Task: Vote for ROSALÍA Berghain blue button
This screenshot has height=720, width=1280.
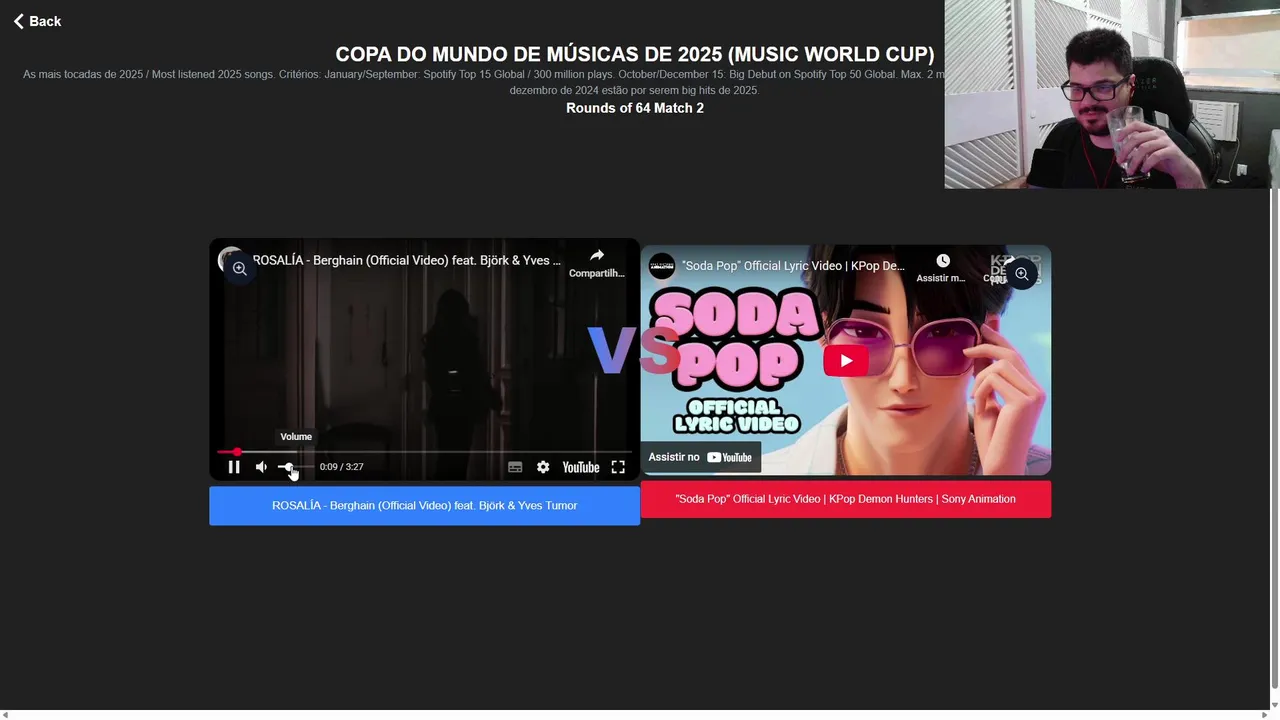Action: tap(424, 506)
